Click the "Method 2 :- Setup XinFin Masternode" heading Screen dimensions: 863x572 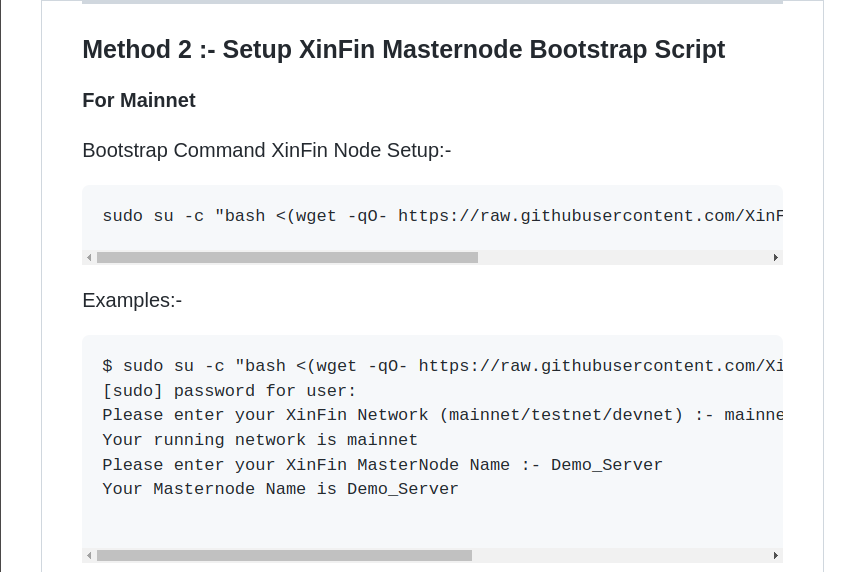[403, 49]
